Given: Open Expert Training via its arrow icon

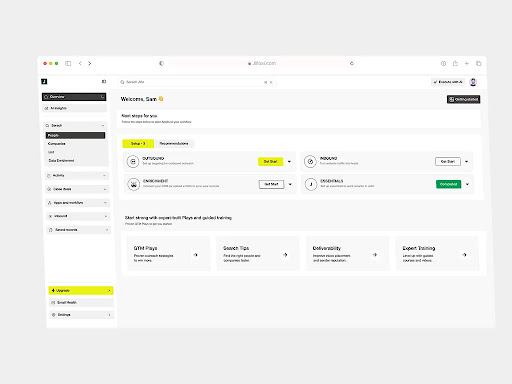Looking at the screenshot, I should point(464,255).
